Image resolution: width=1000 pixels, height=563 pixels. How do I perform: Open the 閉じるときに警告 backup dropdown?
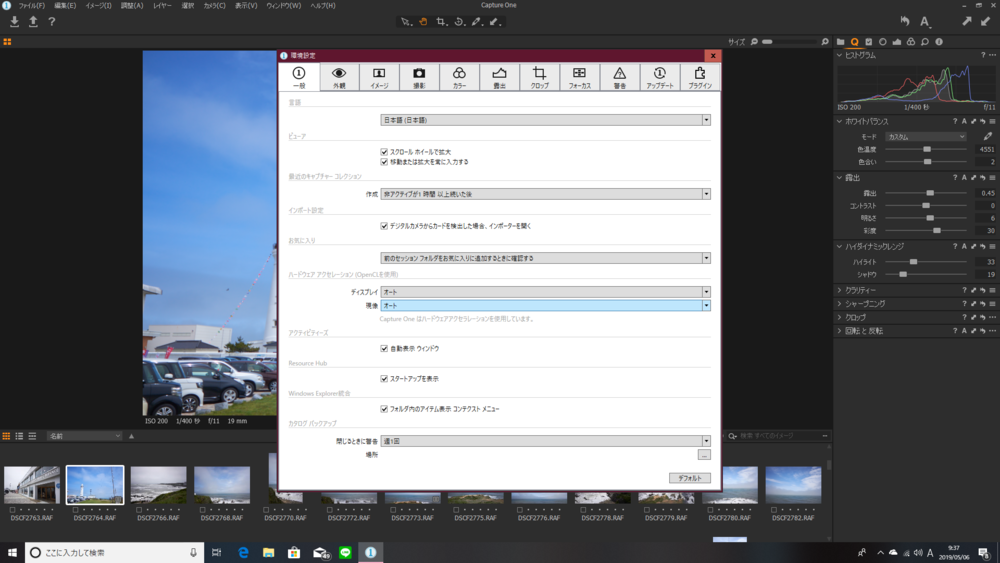[545, 441]
